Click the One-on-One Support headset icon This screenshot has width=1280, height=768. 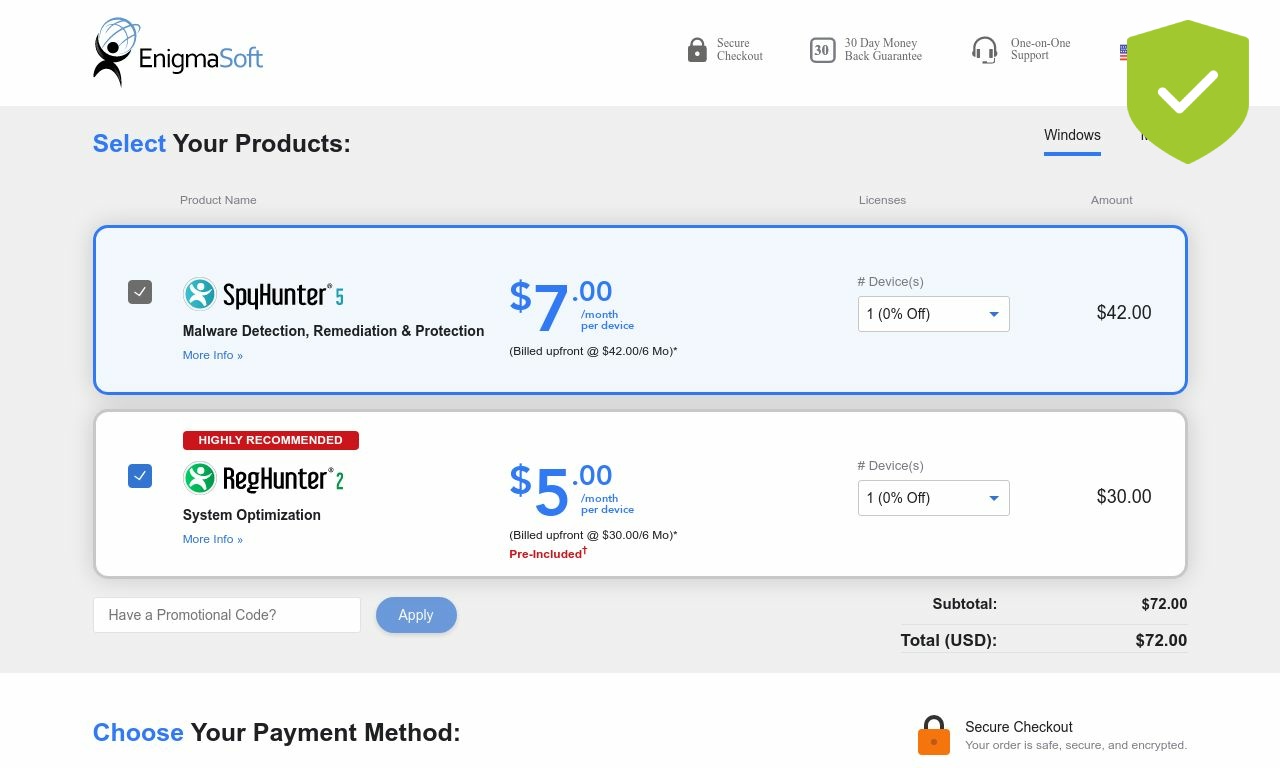985,50
